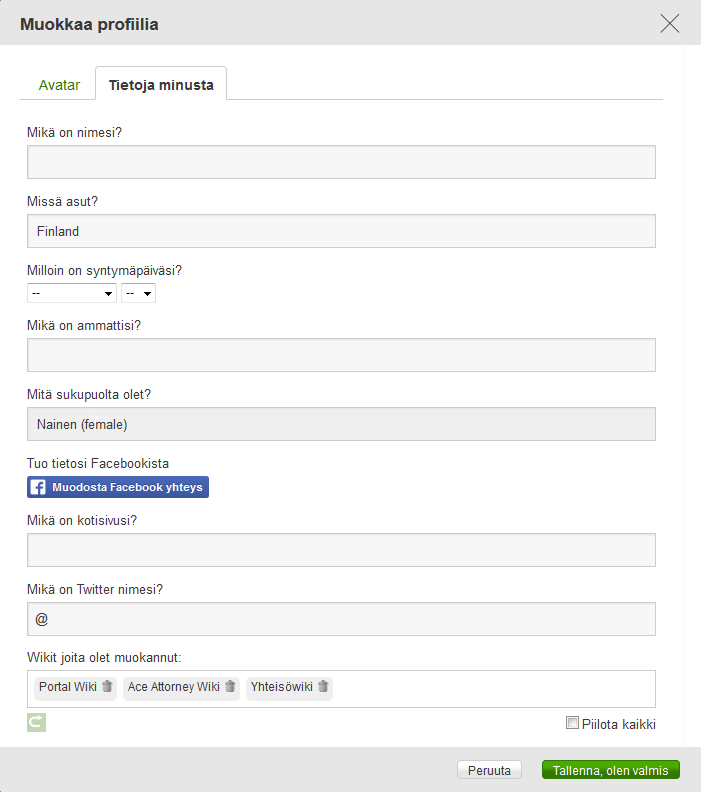Click the Missä asut field with Finland
The height and width of the screenshot is (792, 701).
tap(341, 231)
